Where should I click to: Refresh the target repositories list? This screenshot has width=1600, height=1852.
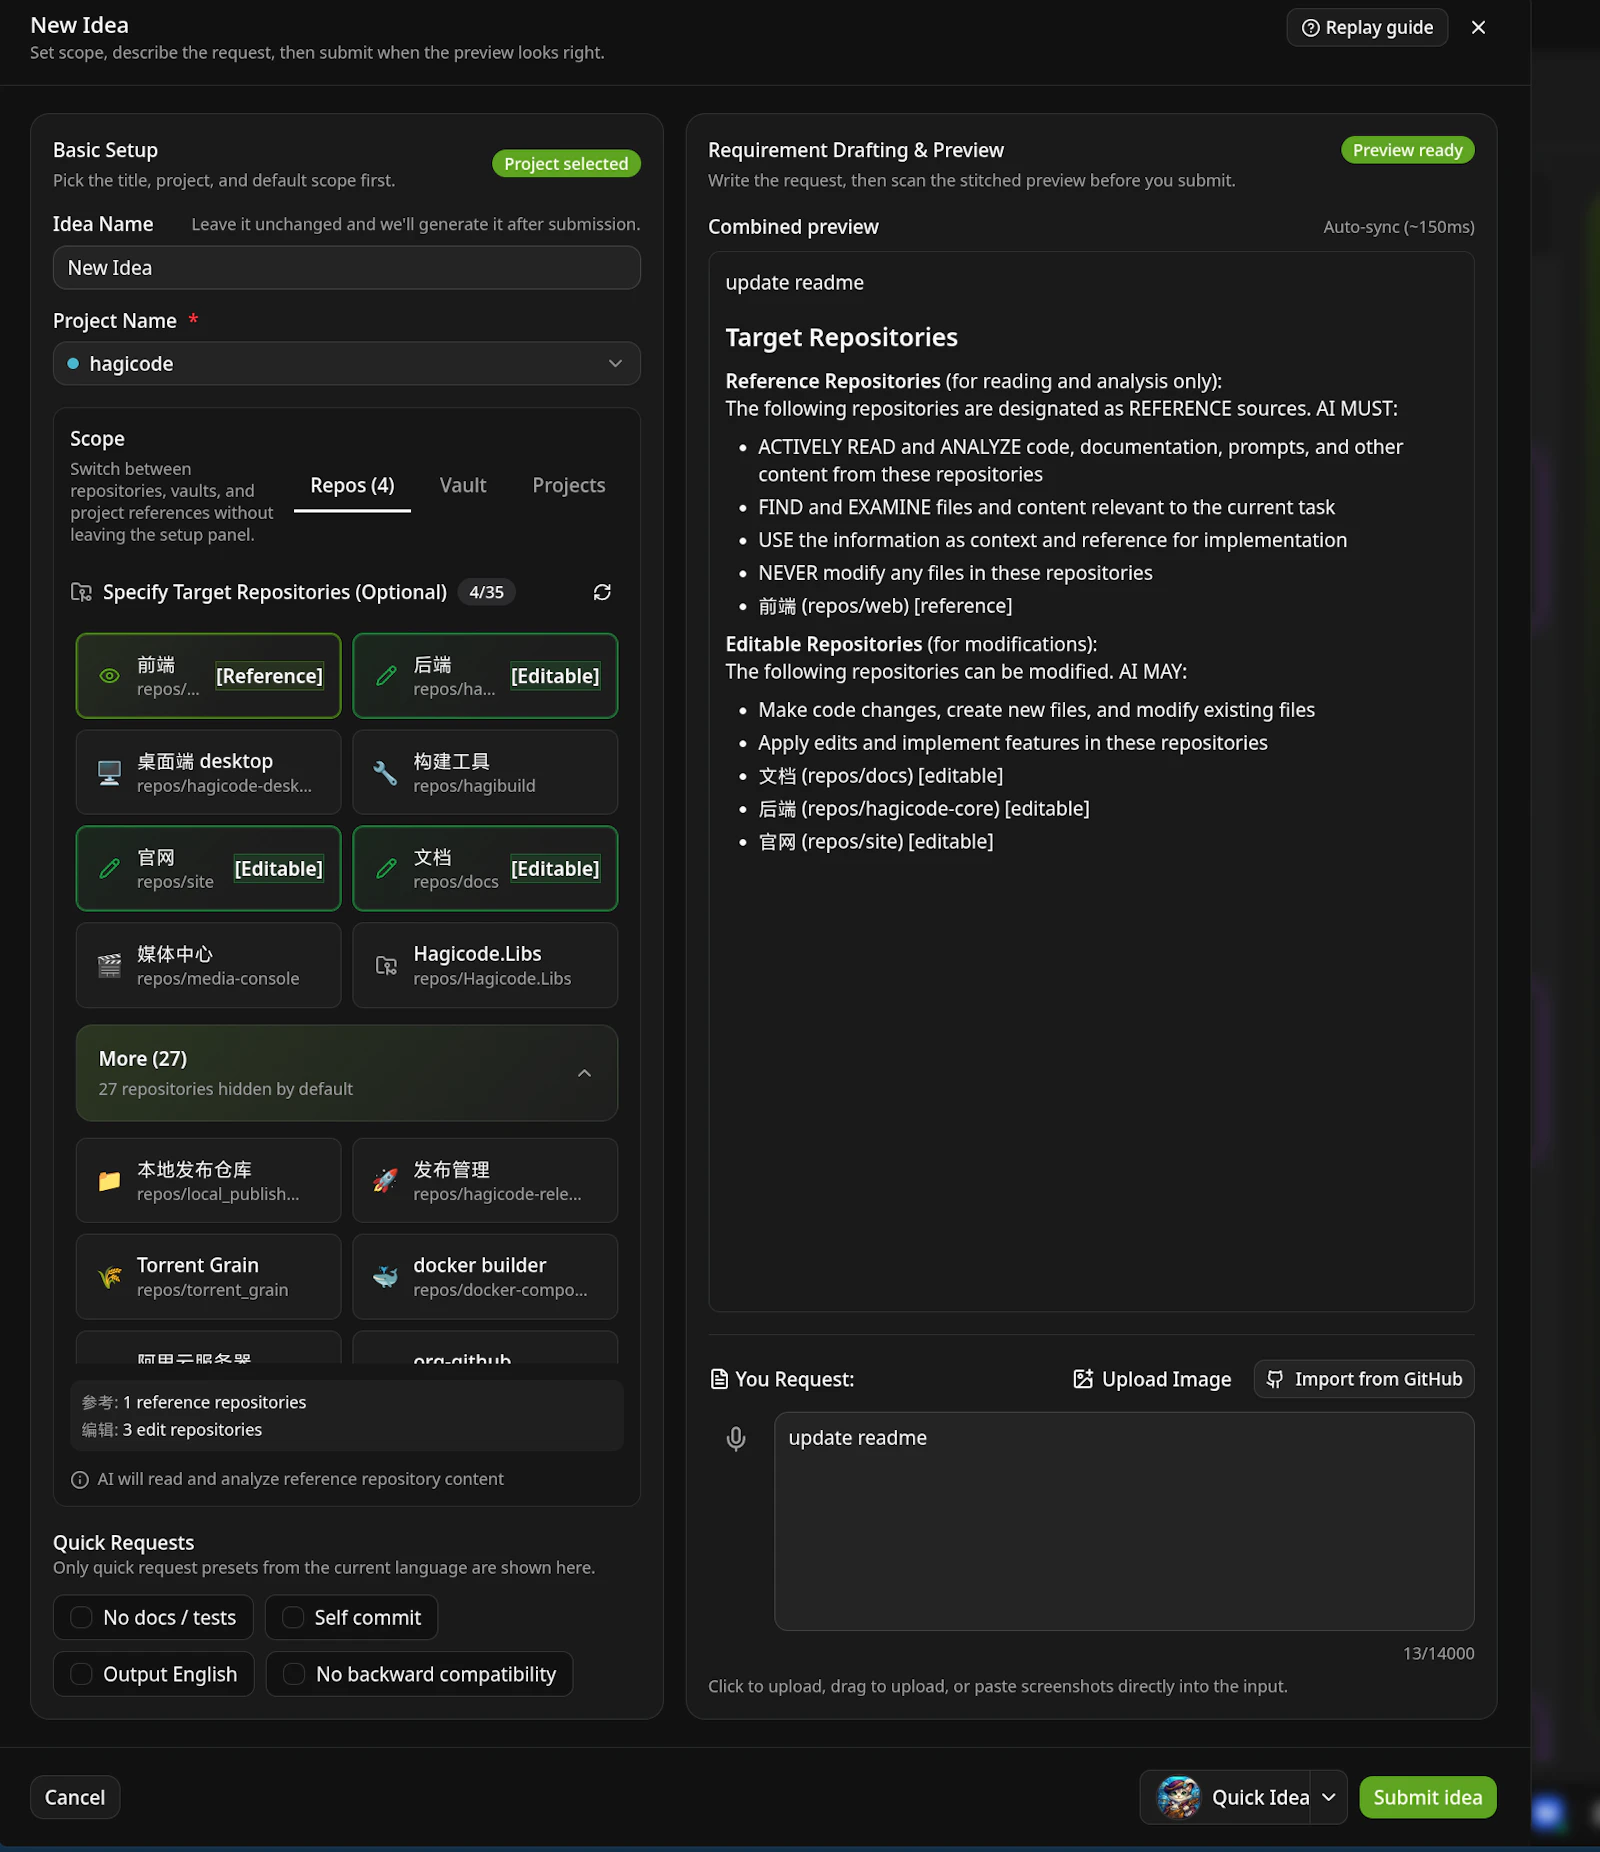click(x=602, y=592)
